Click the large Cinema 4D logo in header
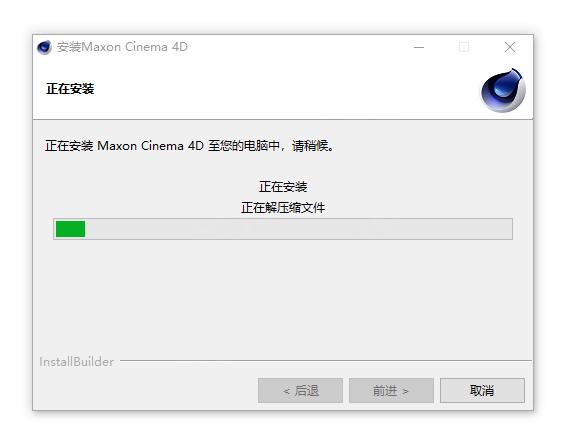Viewport: 571px width, 447px height. [503, 90]
